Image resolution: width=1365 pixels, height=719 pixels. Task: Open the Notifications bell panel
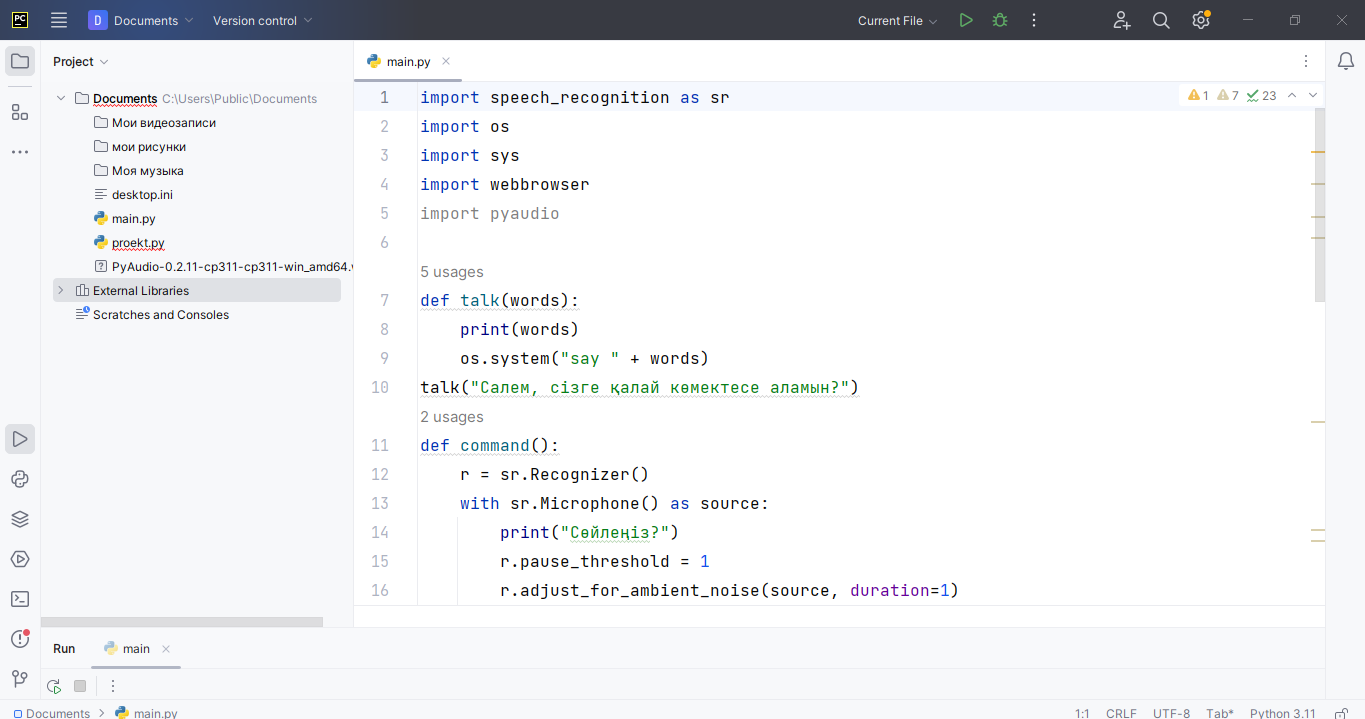pos(1346,61)
